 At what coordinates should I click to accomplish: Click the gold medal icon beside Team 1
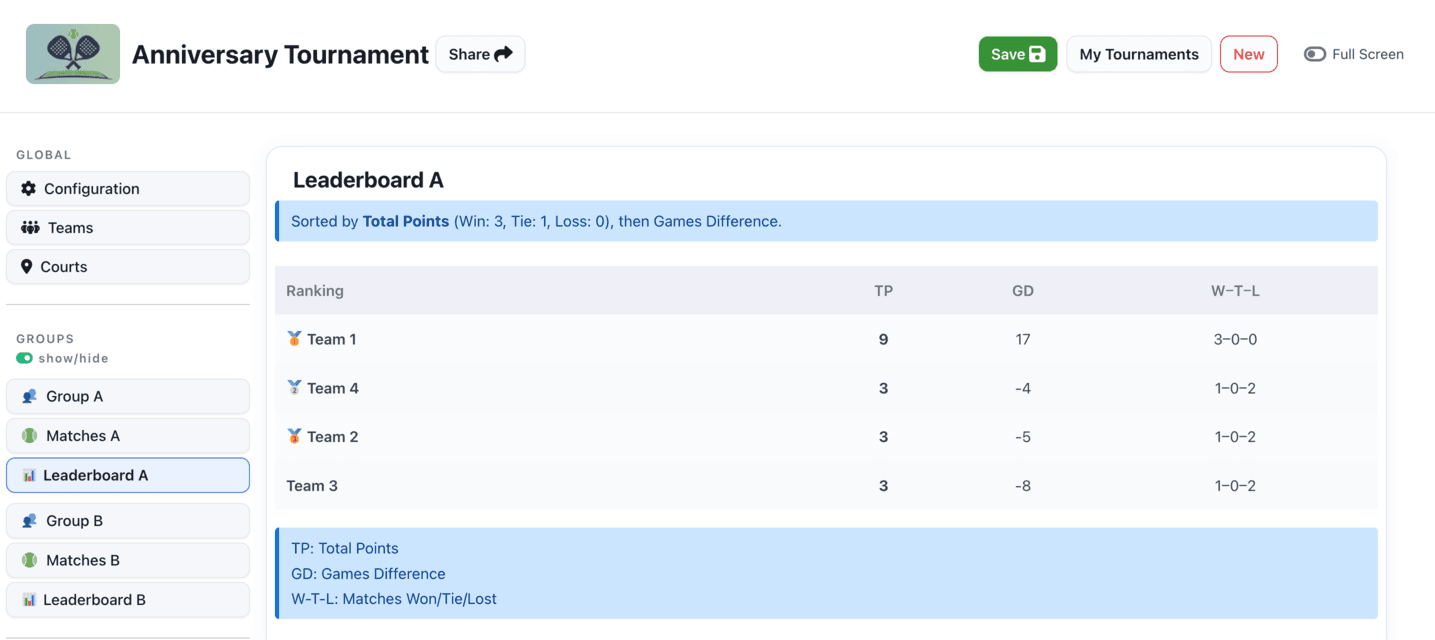pyautogui.click(x=296, y=338)
